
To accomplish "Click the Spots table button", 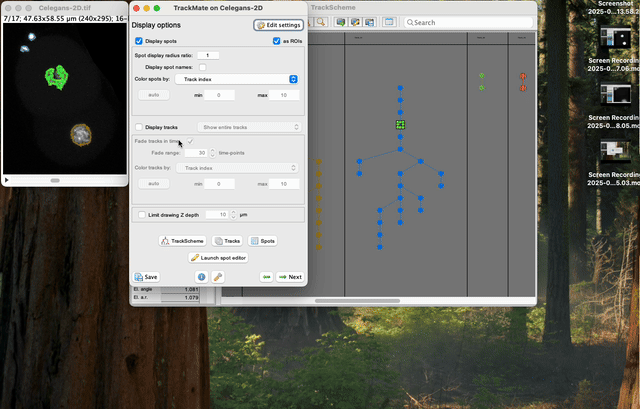I will coord(263,241).
